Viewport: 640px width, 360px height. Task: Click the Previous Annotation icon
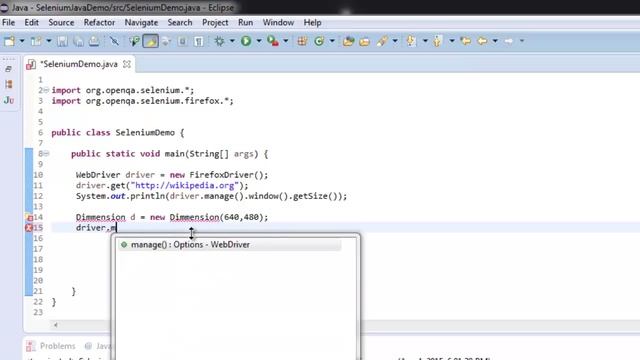click(x=438, y=41)
